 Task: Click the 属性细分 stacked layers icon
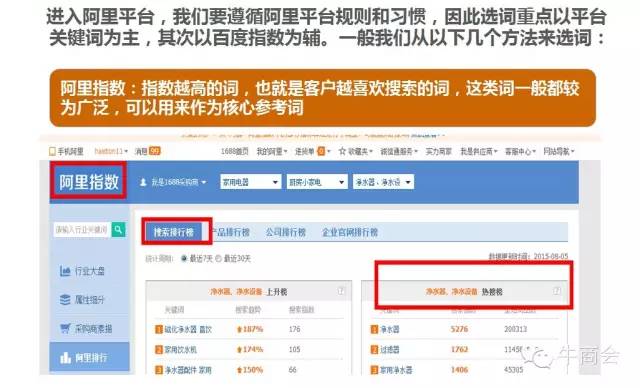coord(65,300)
